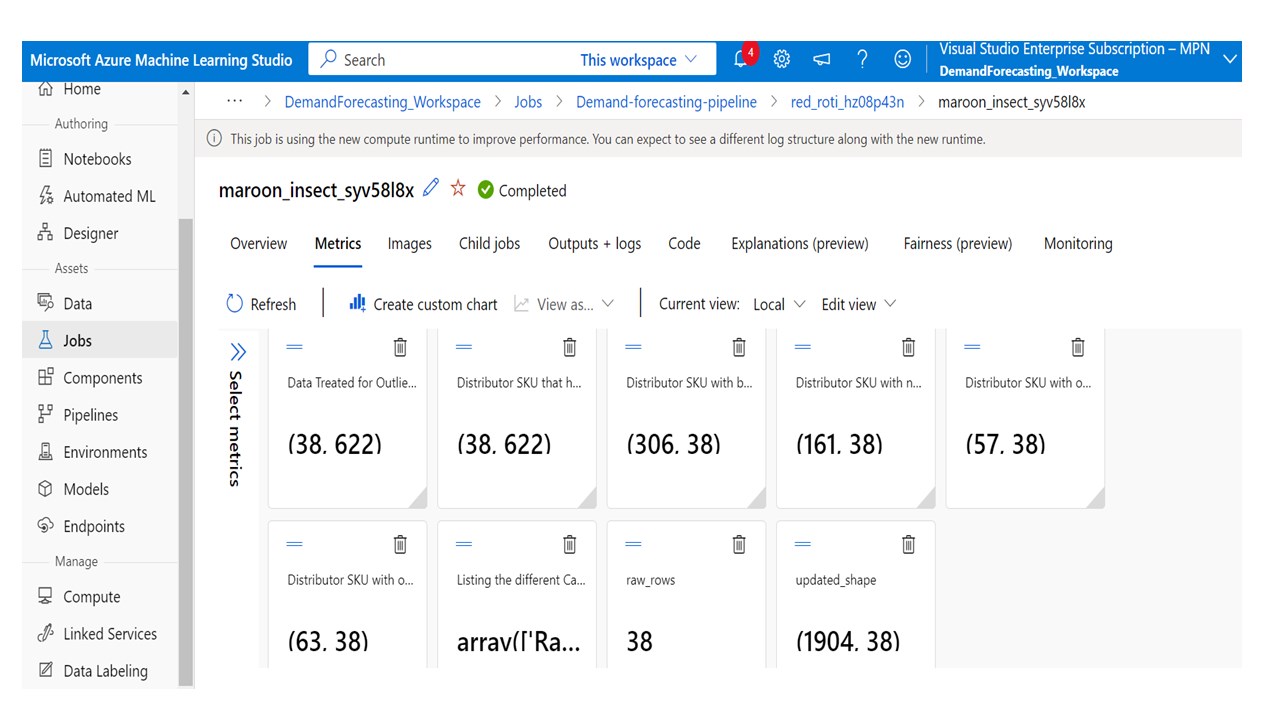
Task: Star the maroon_insect_syv58l8x job as favorite
Action: (x=458, y=188)
